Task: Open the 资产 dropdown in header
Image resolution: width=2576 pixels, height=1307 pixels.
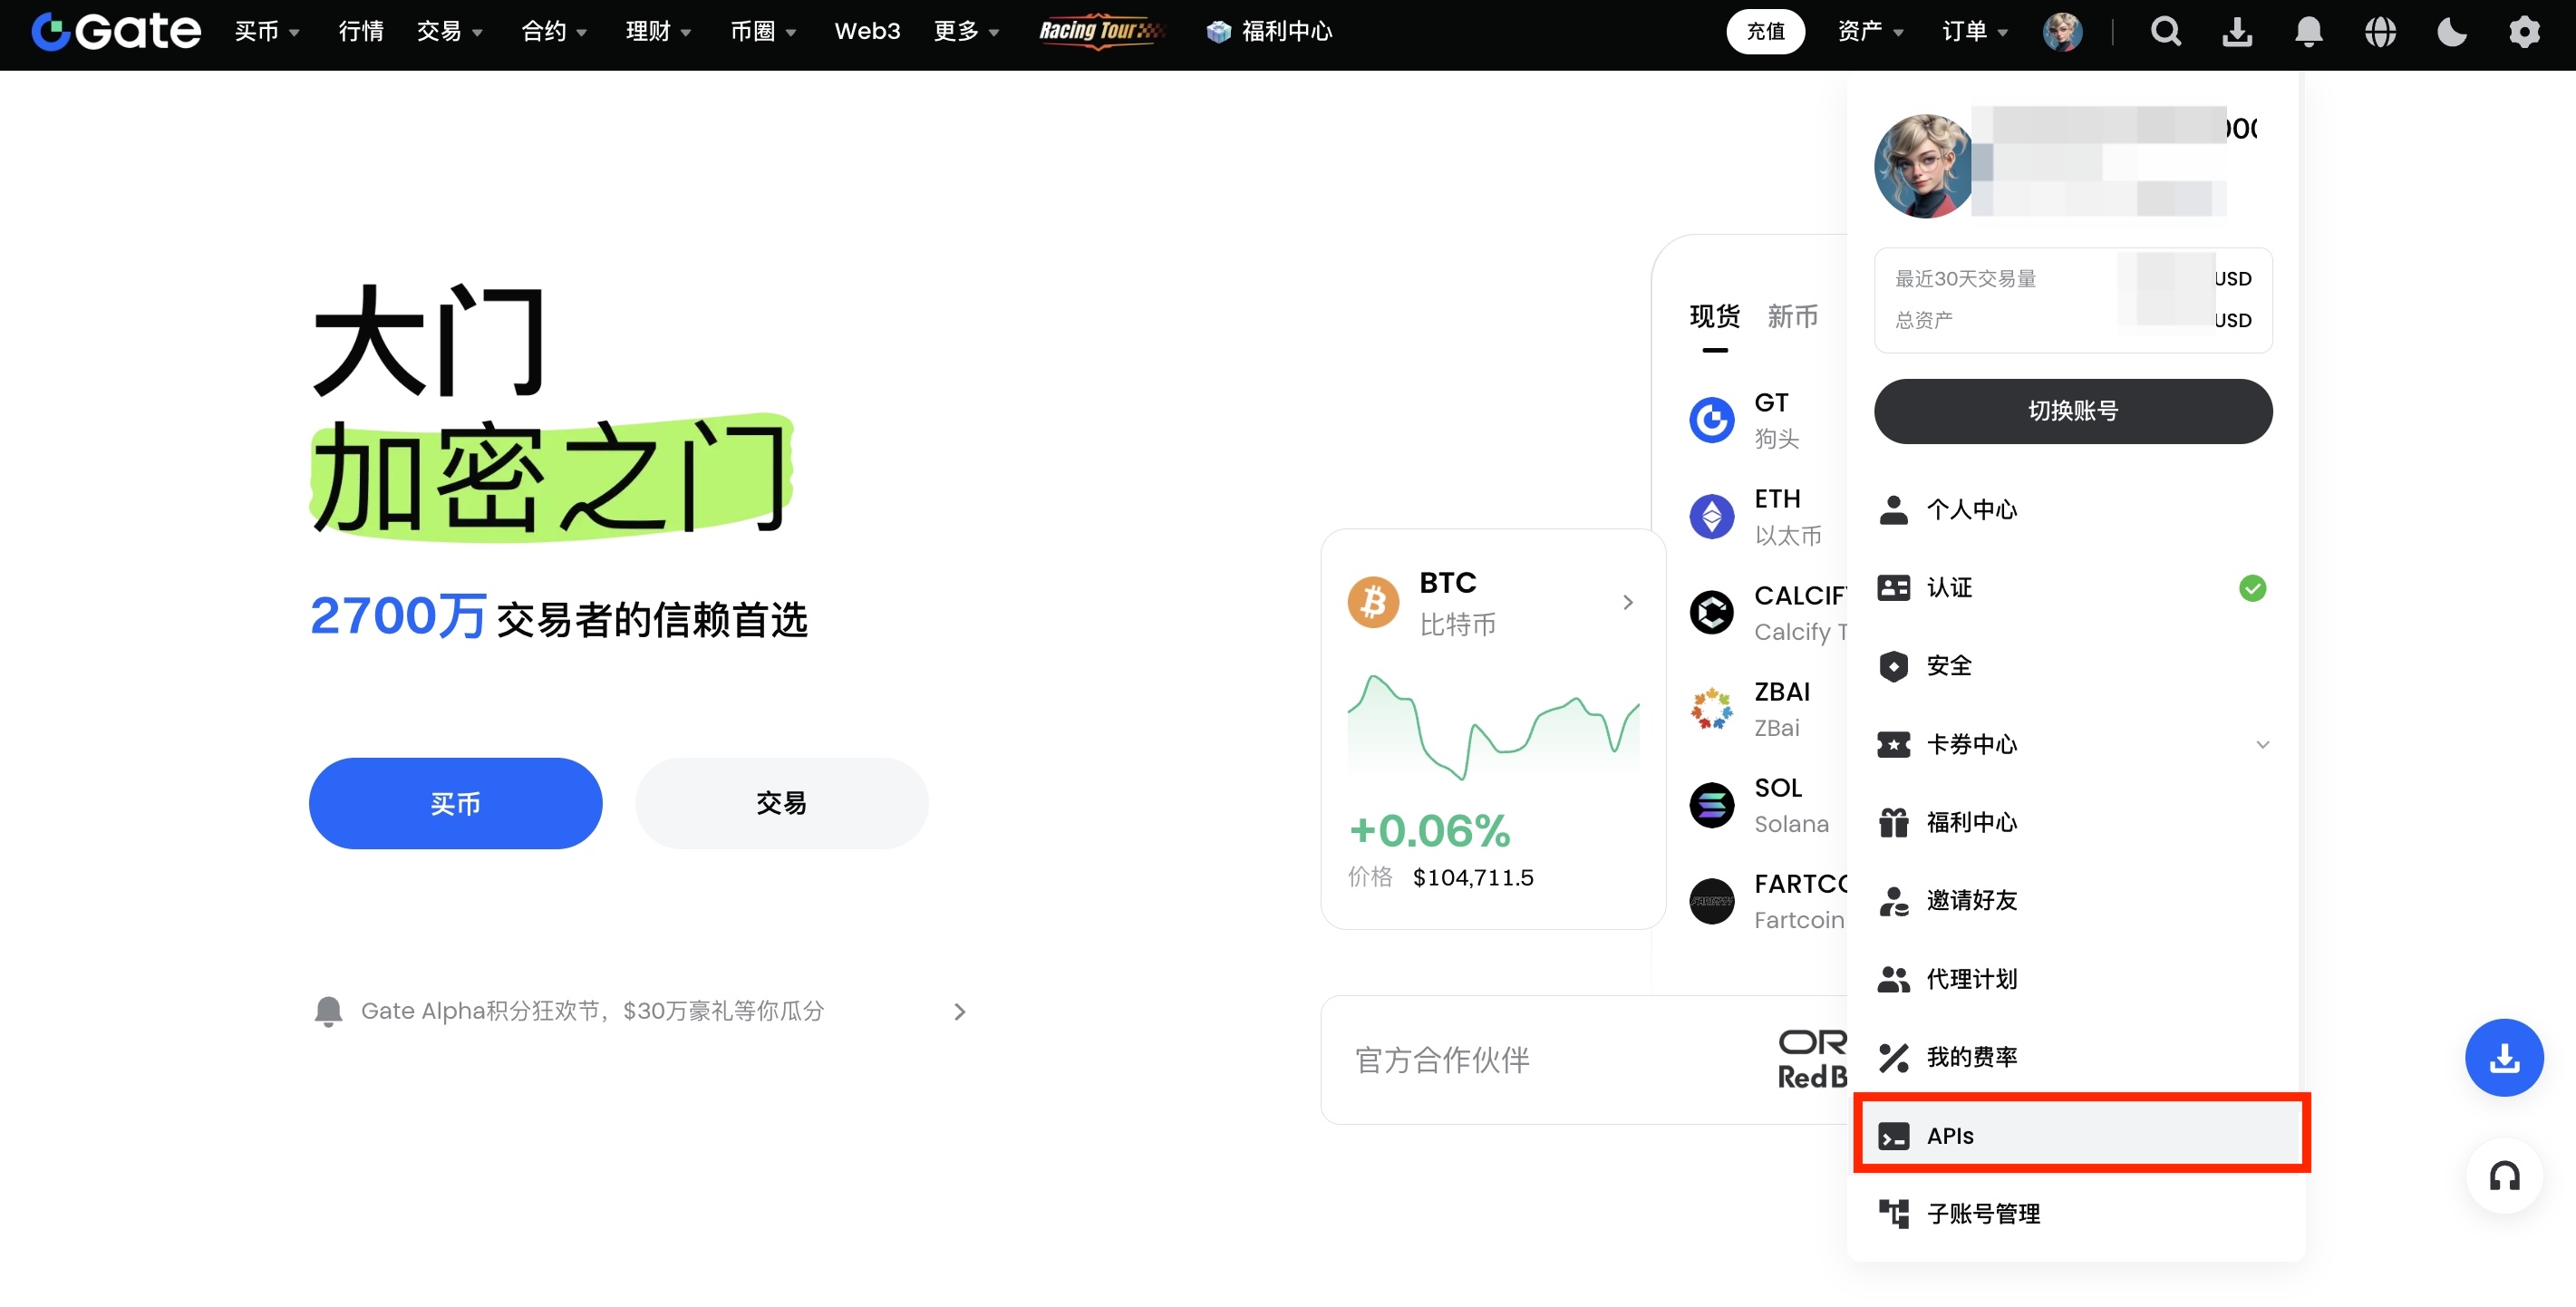Action: [x=1869, y=32]
